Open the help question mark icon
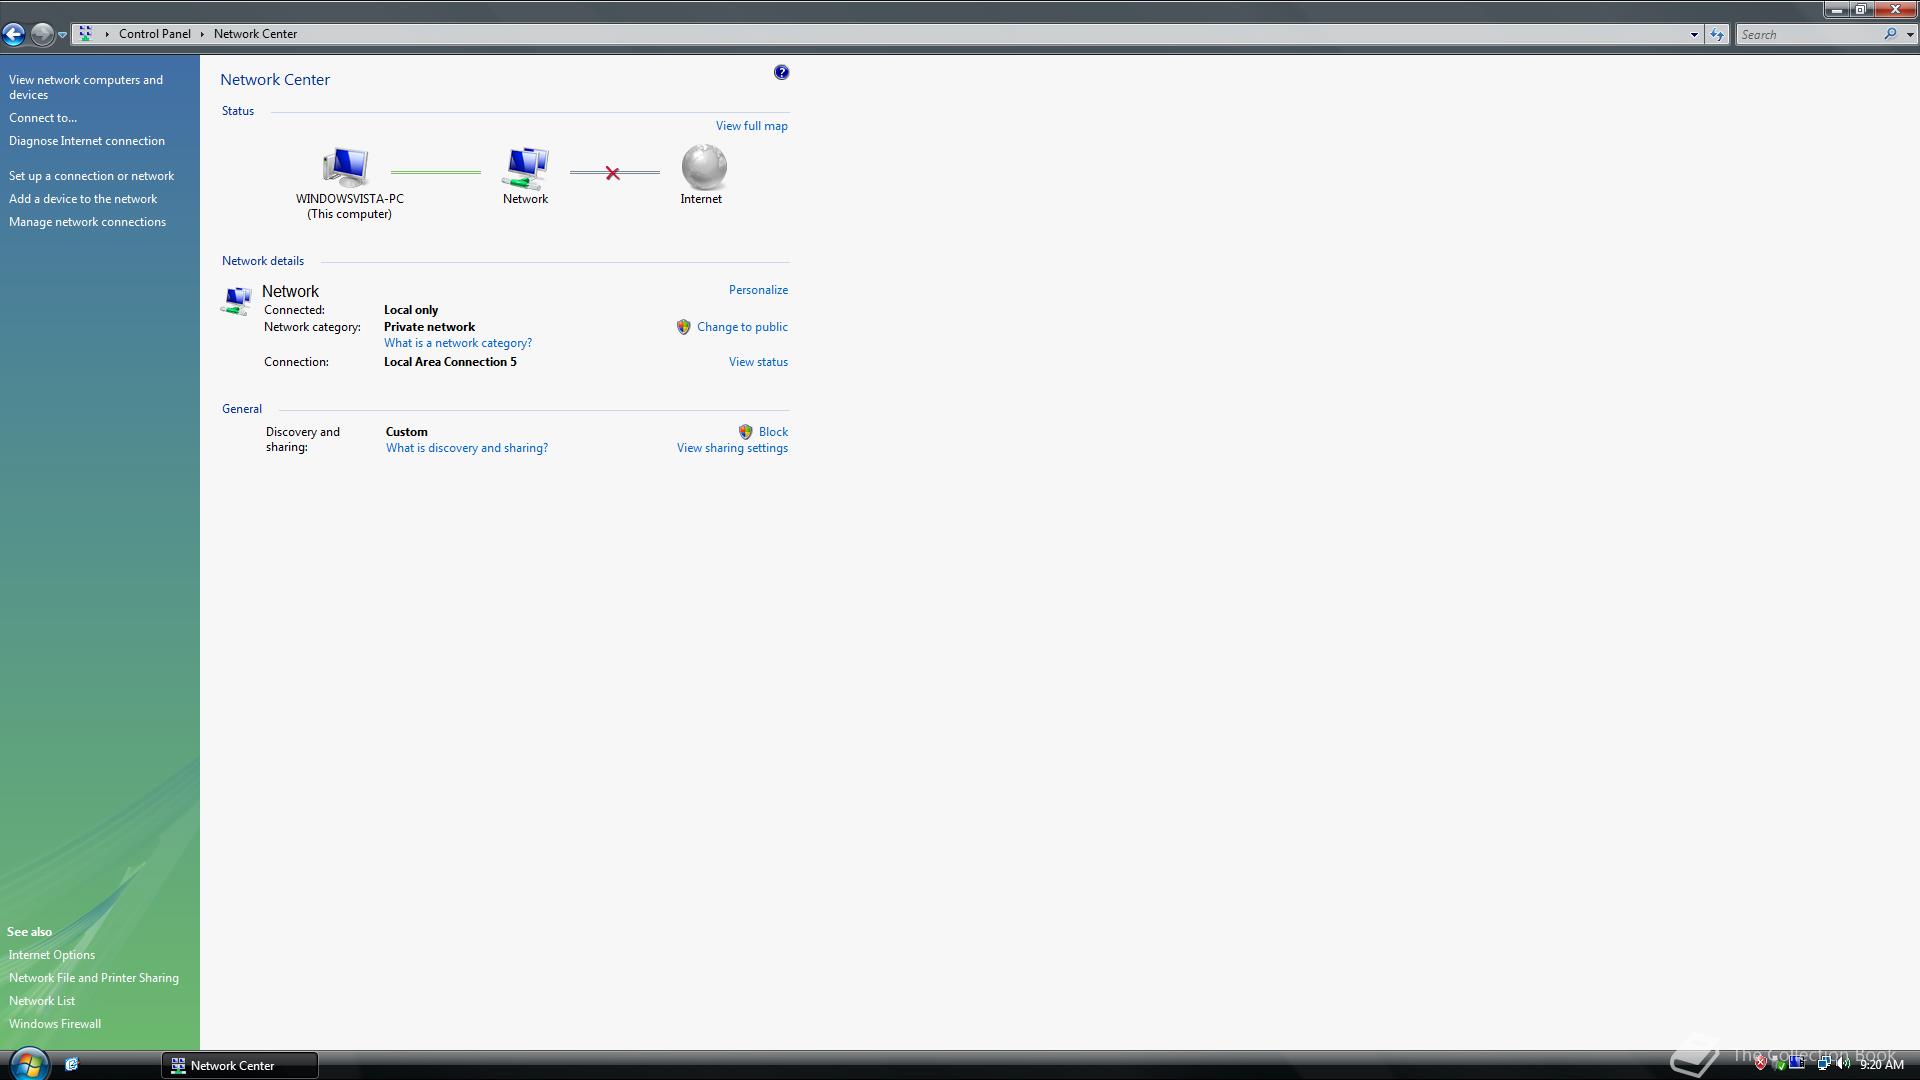 click(x=781, y=72)
